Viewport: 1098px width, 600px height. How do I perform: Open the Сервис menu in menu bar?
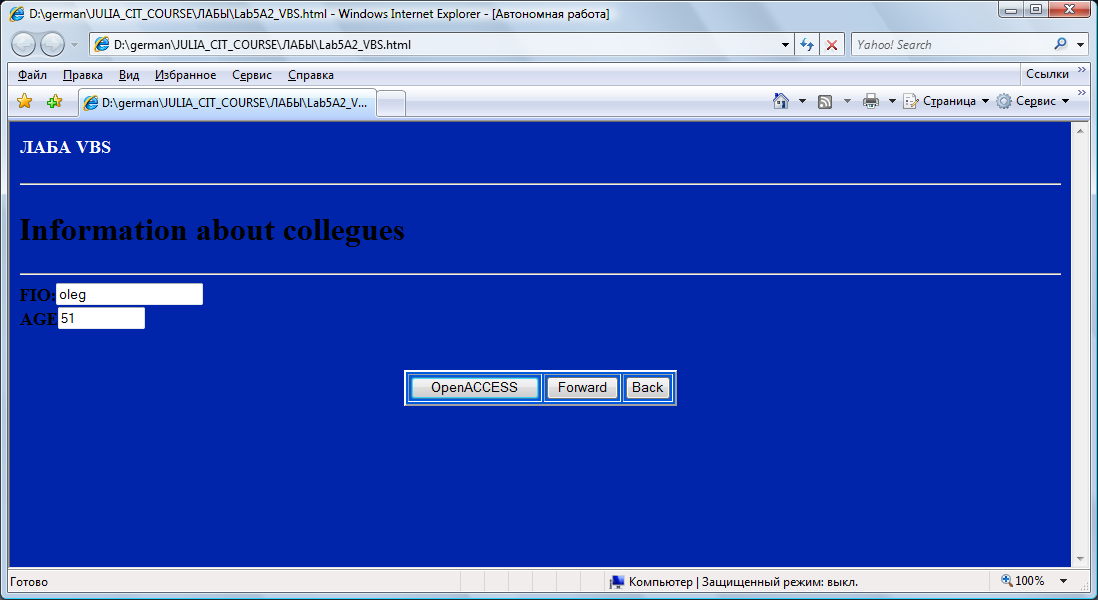pos(252,75)
